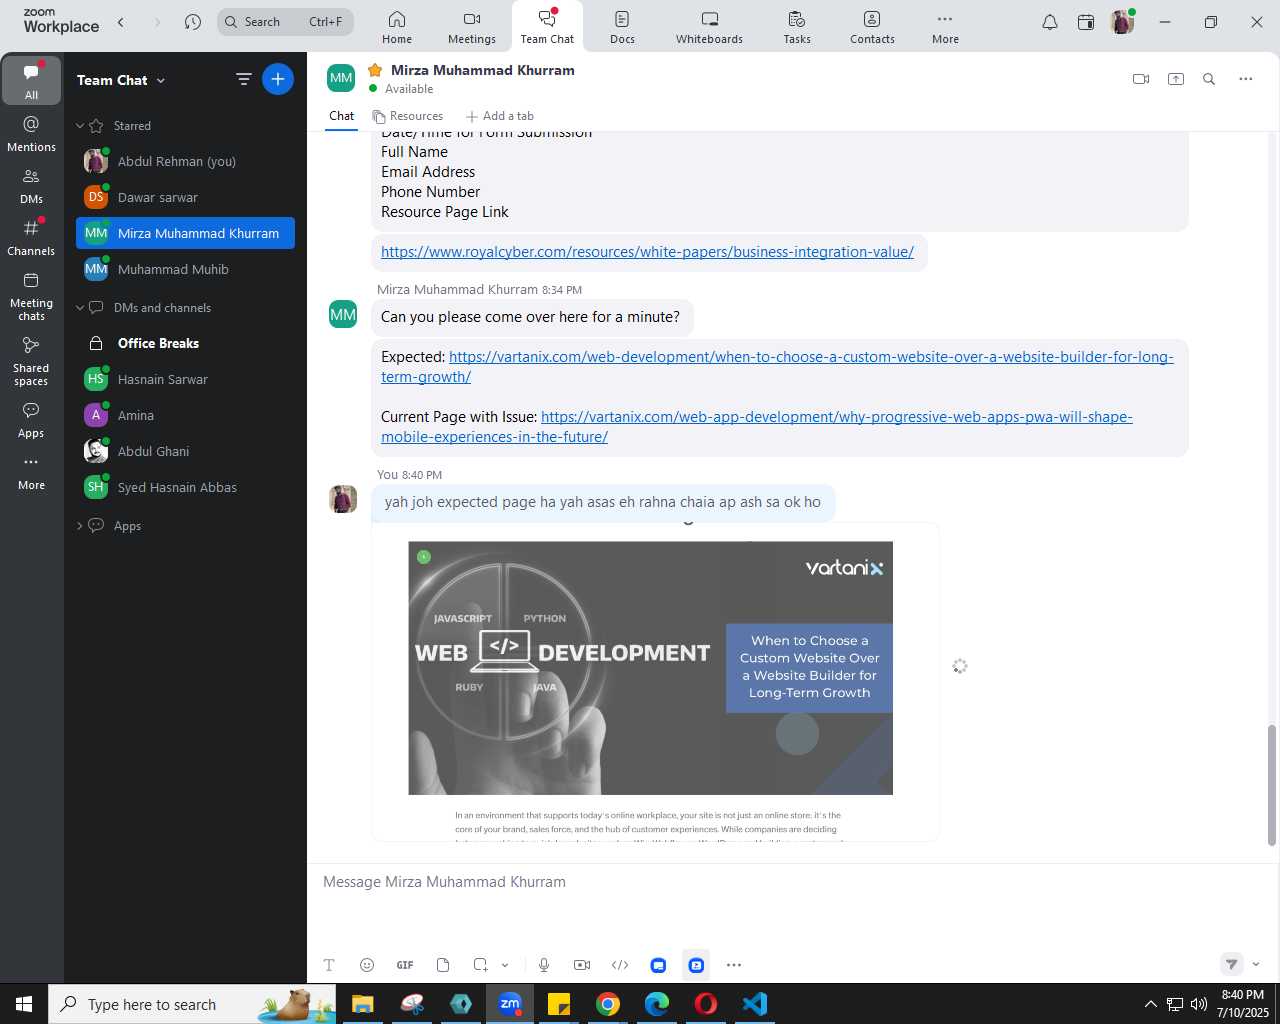Open the Home tab in Zoom Workplace
This screenshot has height=1024, width=1280.
[x=396, y=27]
